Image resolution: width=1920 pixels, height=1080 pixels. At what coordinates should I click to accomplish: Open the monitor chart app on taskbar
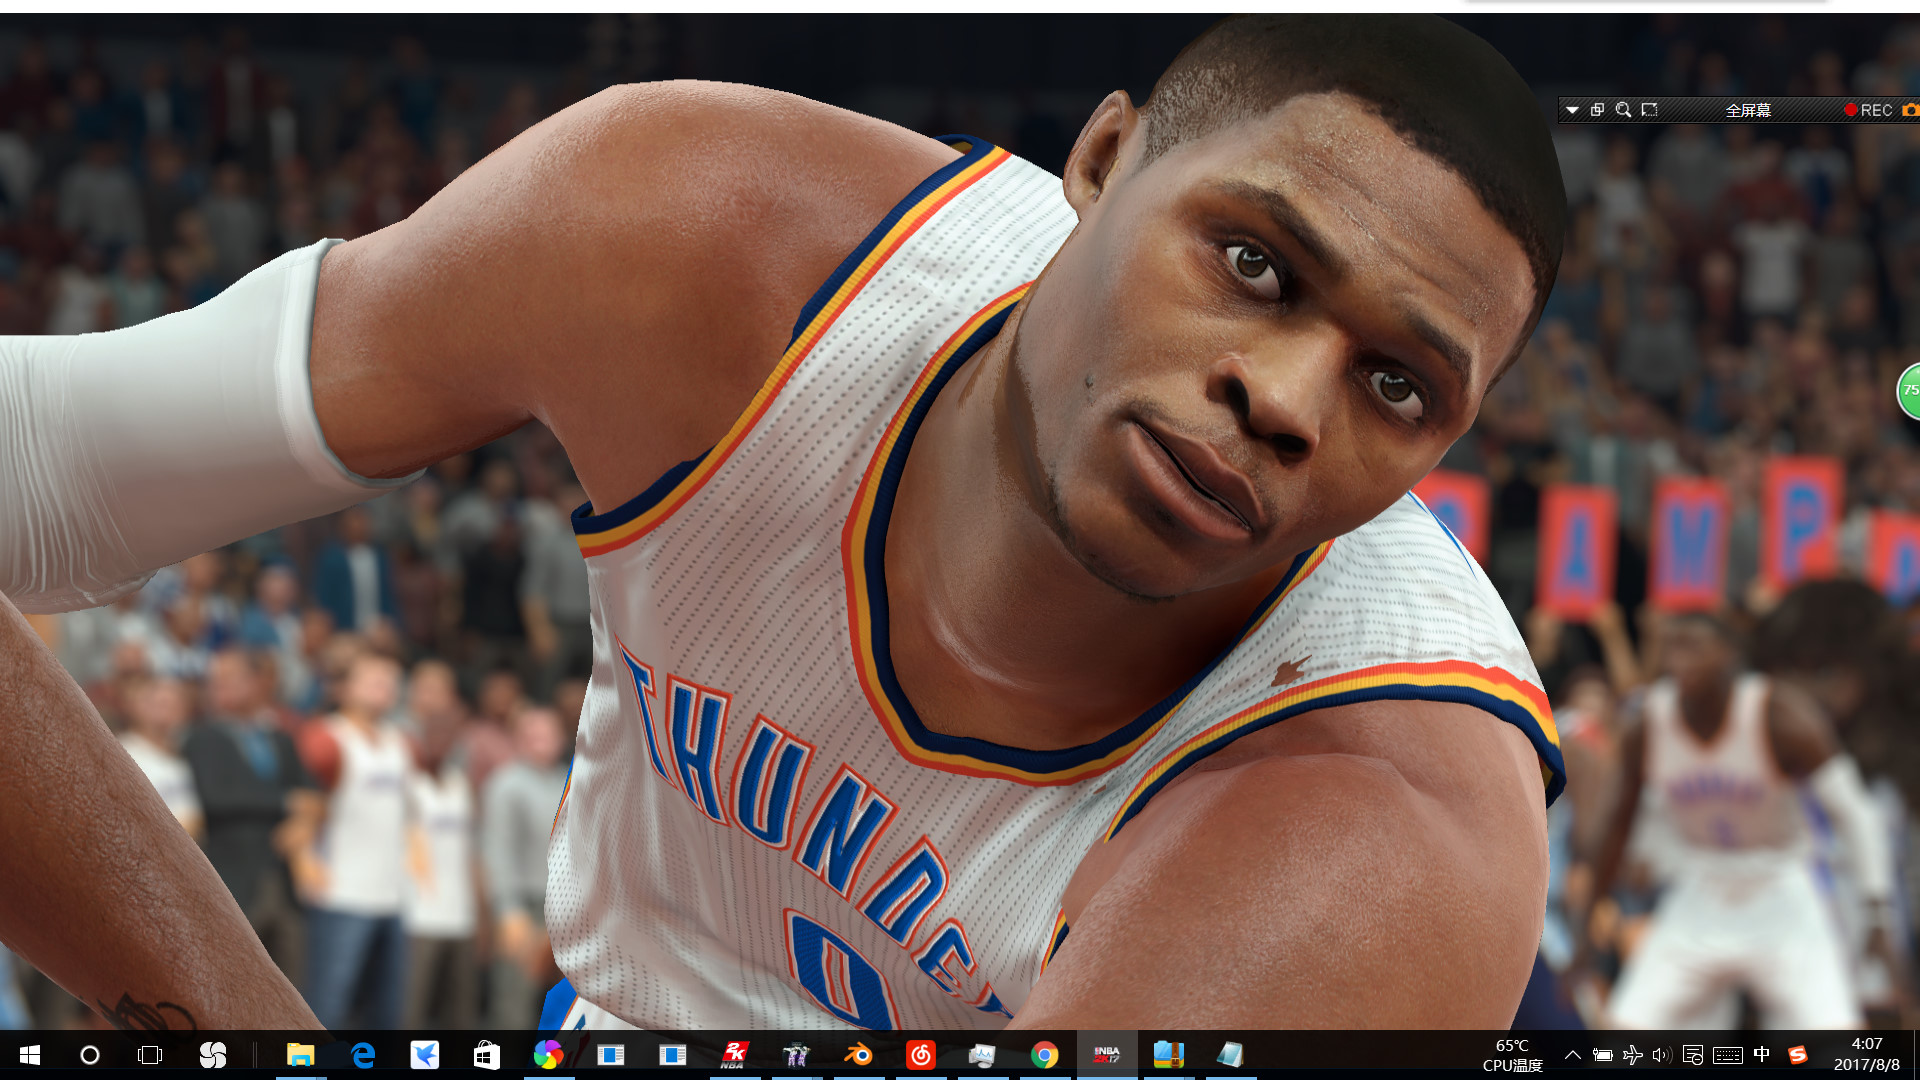983,1055
